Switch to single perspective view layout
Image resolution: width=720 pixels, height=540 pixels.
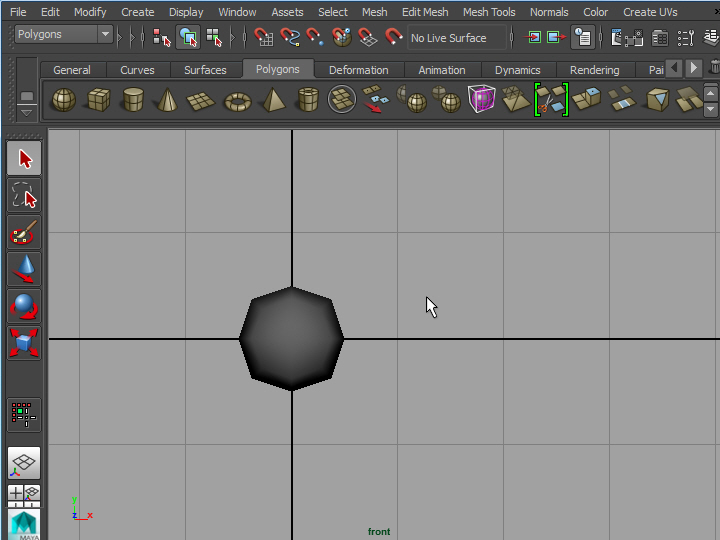(x=25, y=462)
